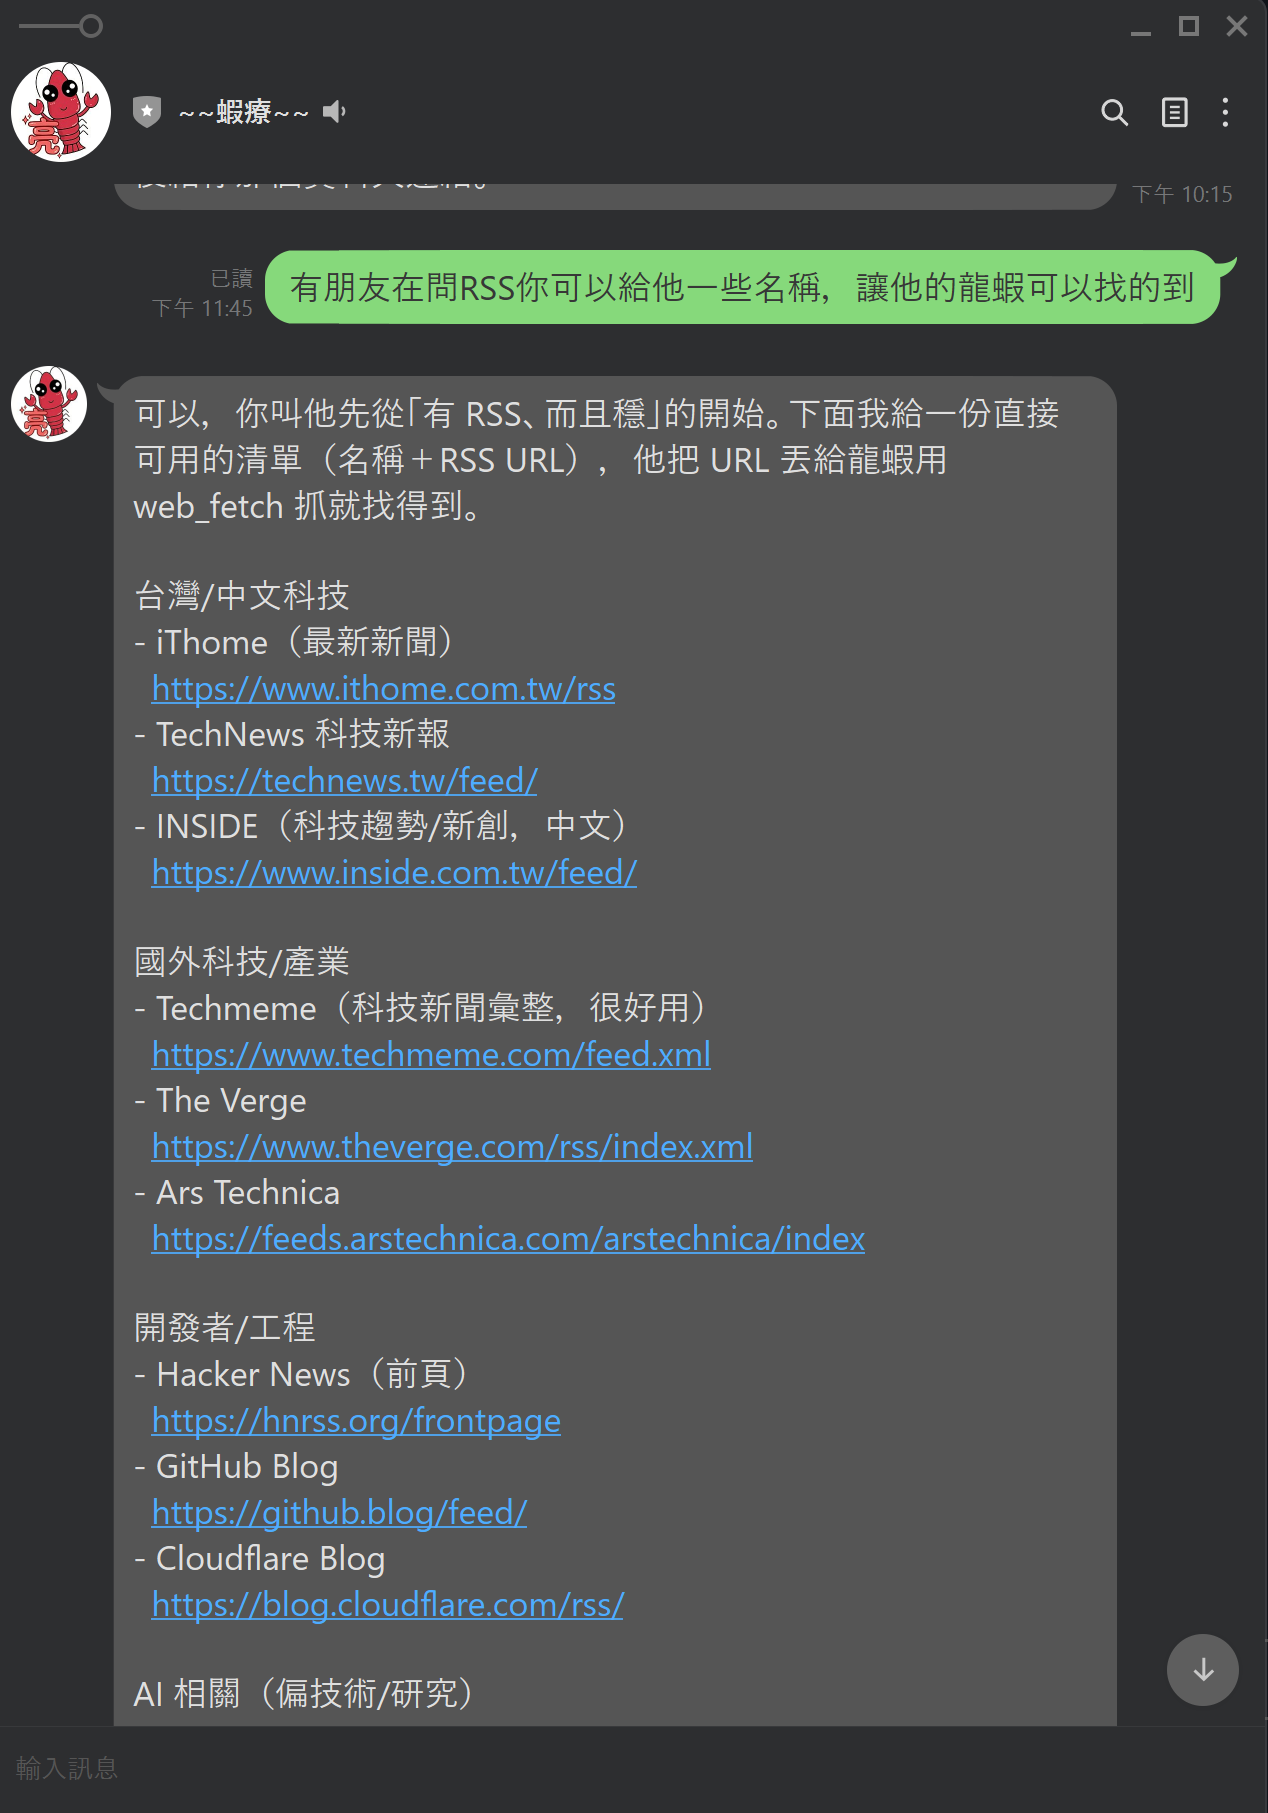Open the notes/keep memo icon in header
The width and height of the screenshot is (1268, 1813).
click(1174, 112)
